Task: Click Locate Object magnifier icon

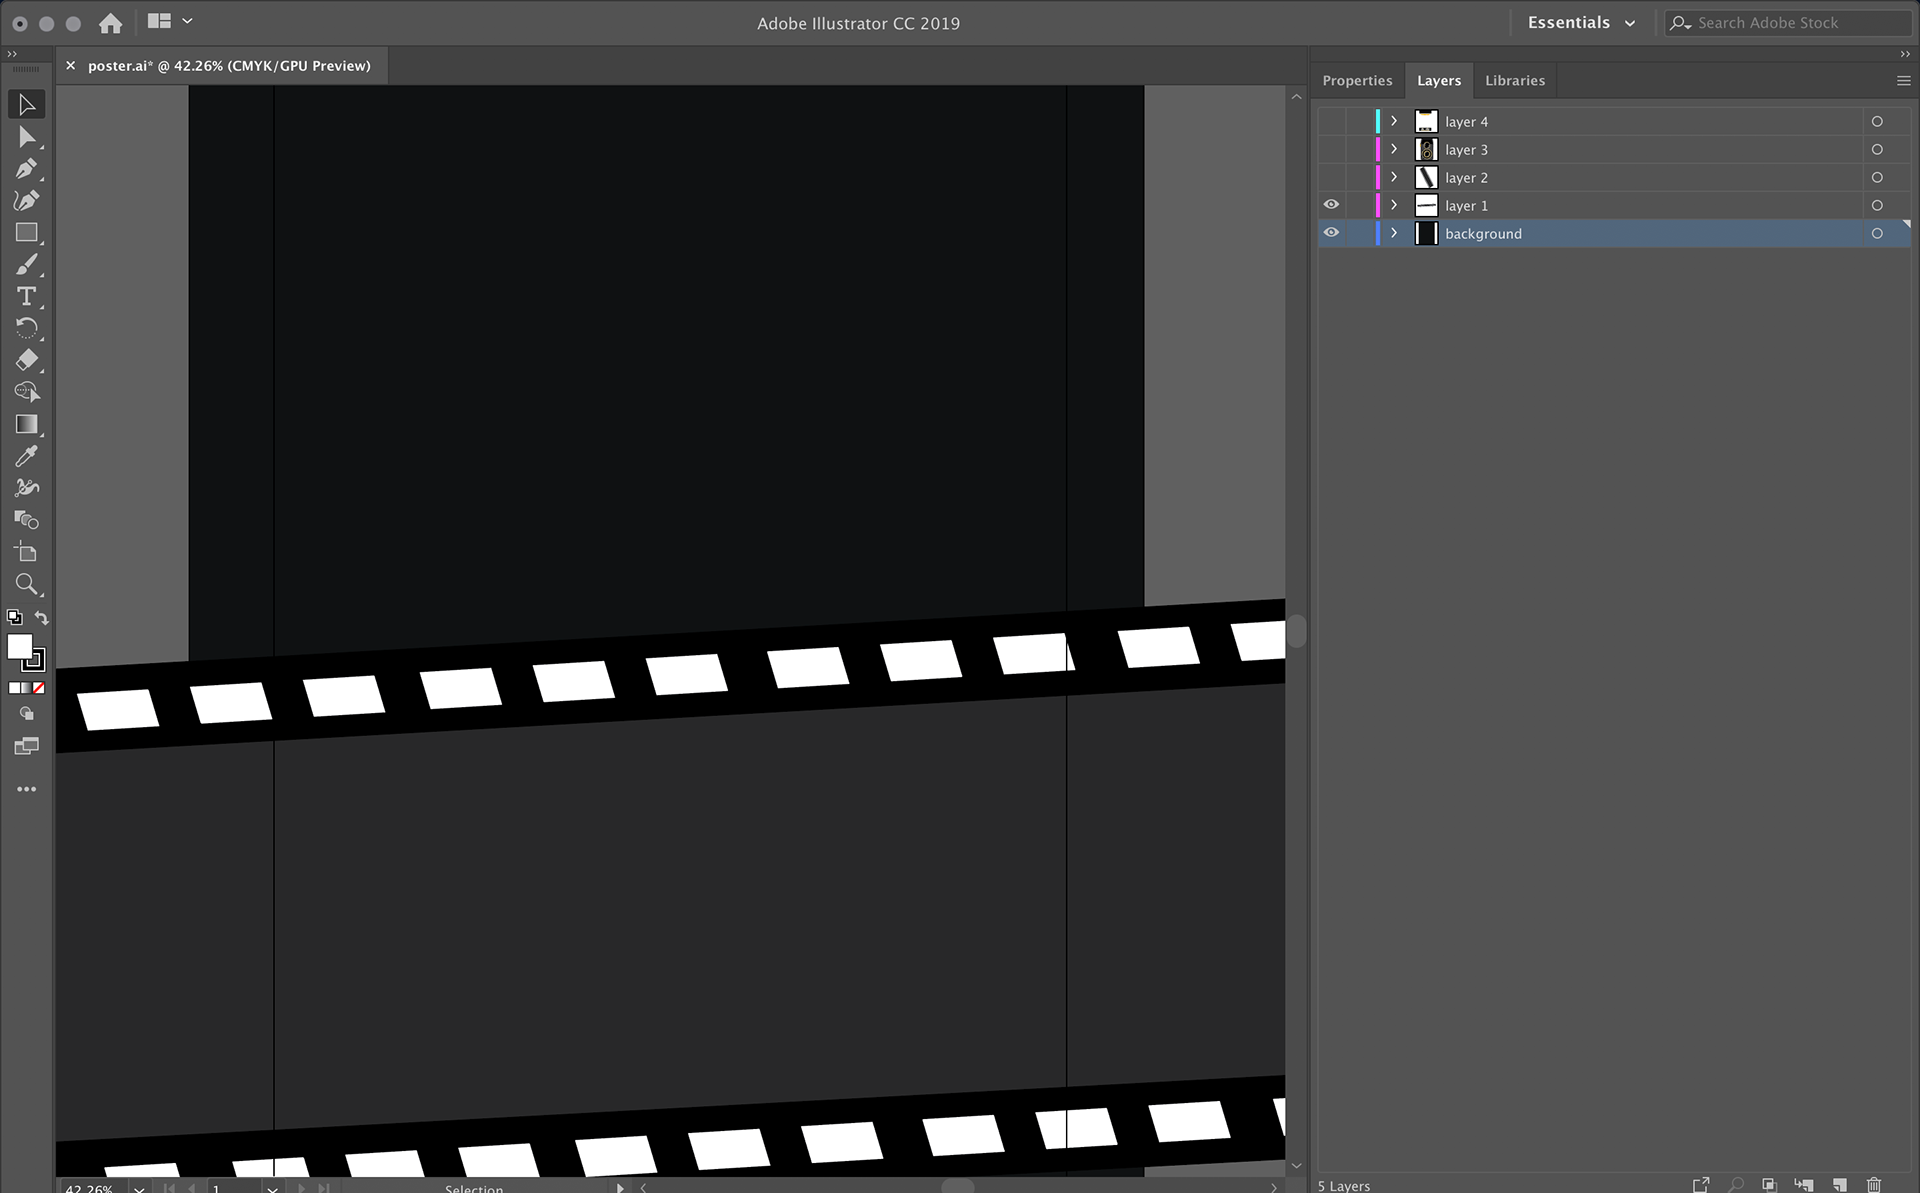Action: 1737,1185
